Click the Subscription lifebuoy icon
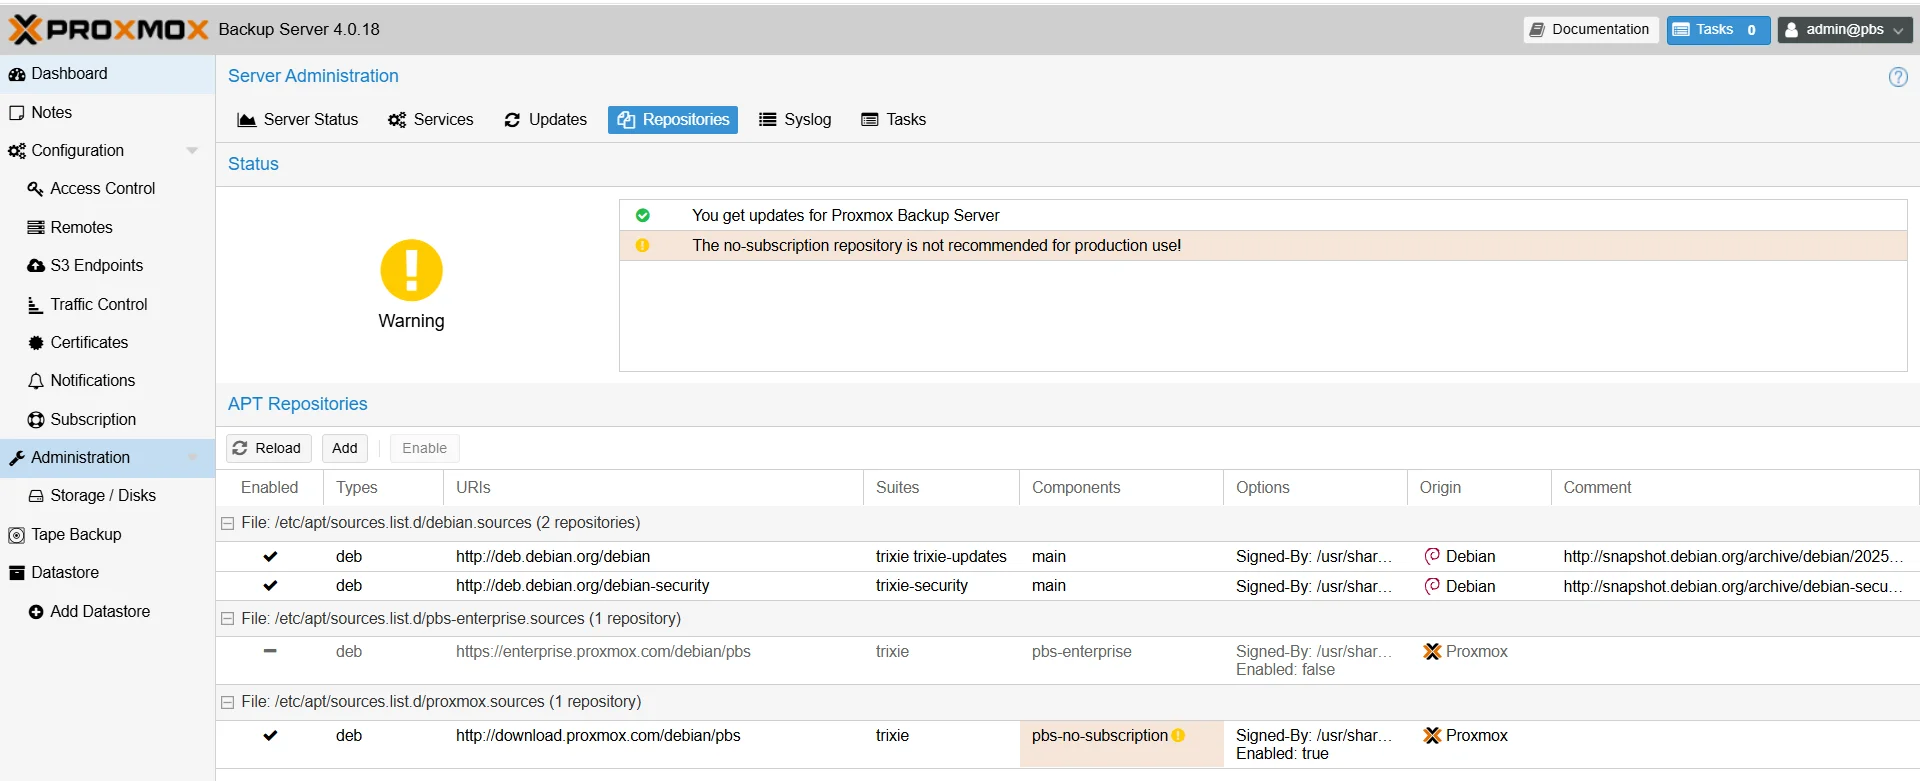 coord(36,420)
